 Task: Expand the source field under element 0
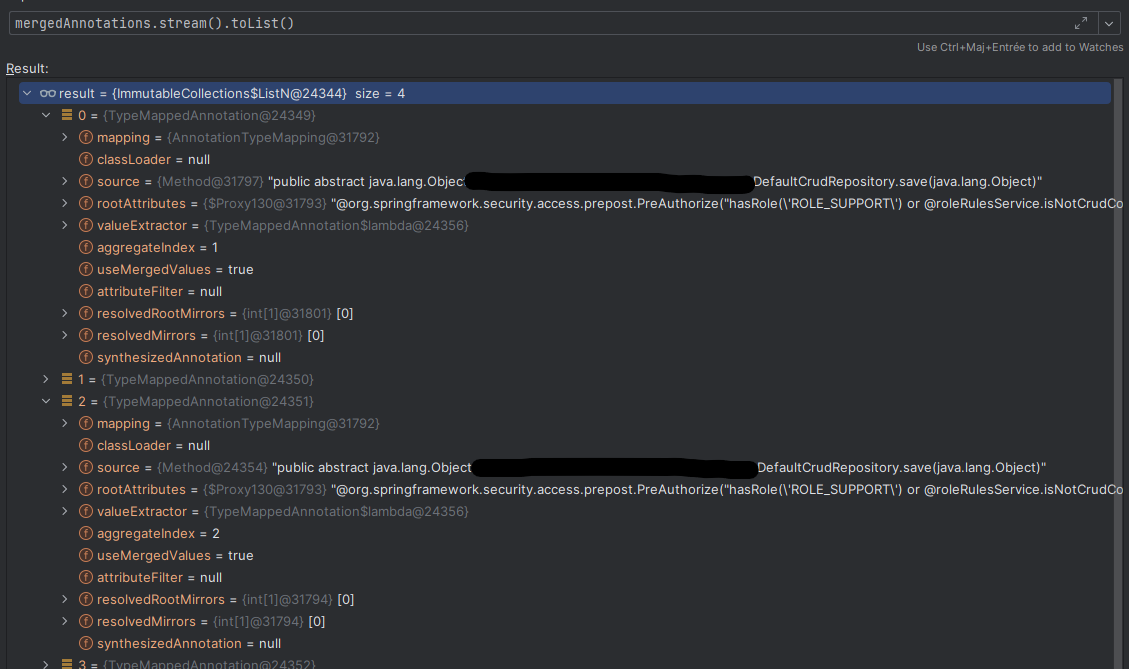(64, 181)
